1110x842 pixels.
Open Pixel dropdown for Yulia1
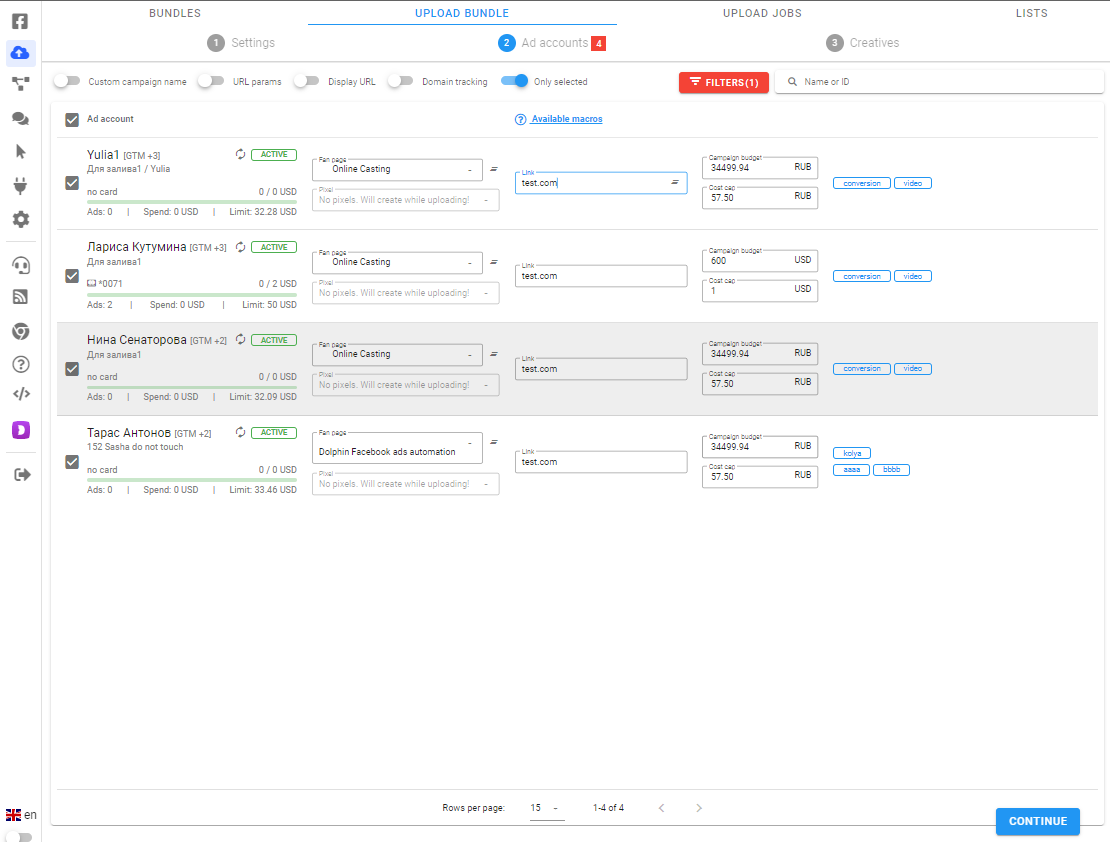coord(406,200)
